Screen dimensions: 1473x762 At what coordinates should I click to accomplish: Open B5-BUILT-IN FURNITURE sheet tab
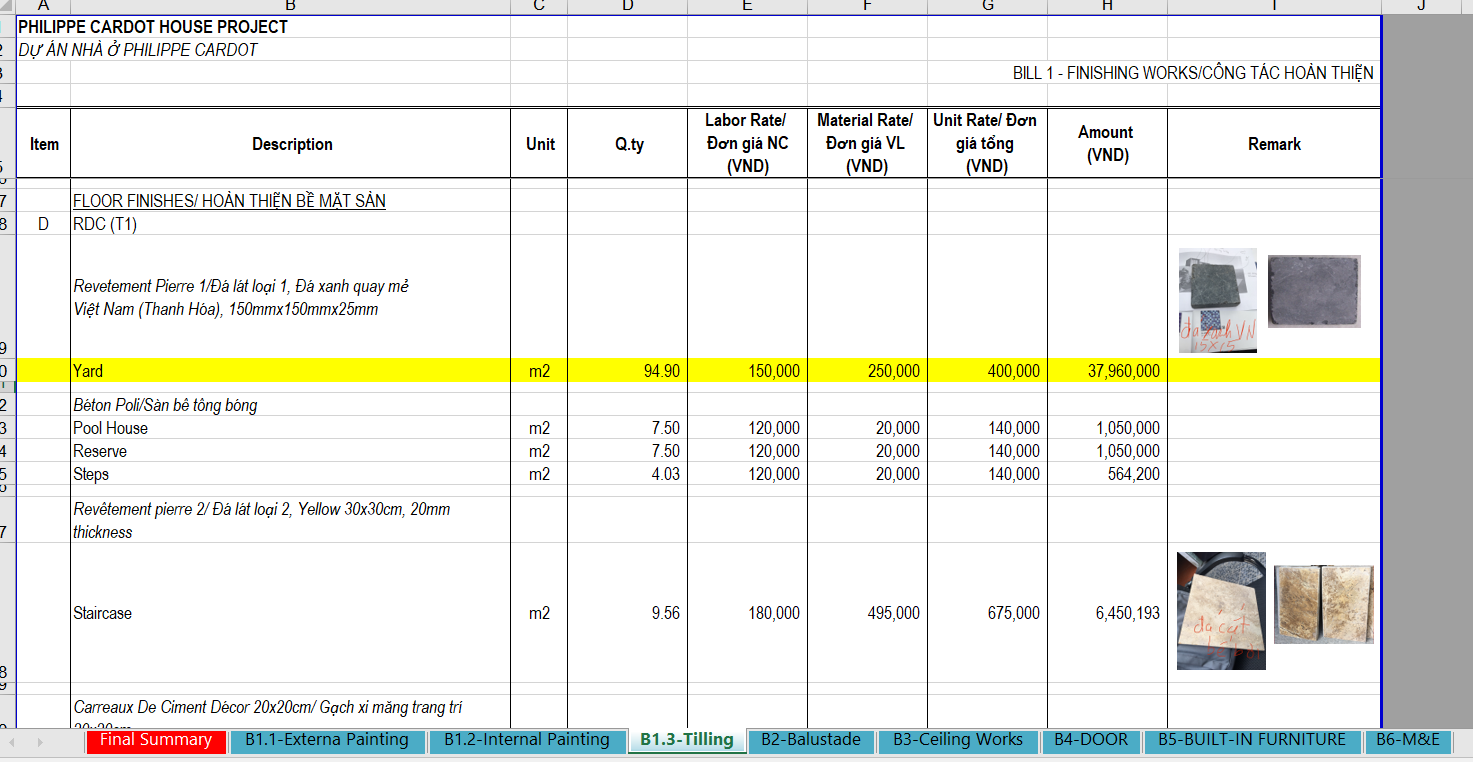point(1252,740)
